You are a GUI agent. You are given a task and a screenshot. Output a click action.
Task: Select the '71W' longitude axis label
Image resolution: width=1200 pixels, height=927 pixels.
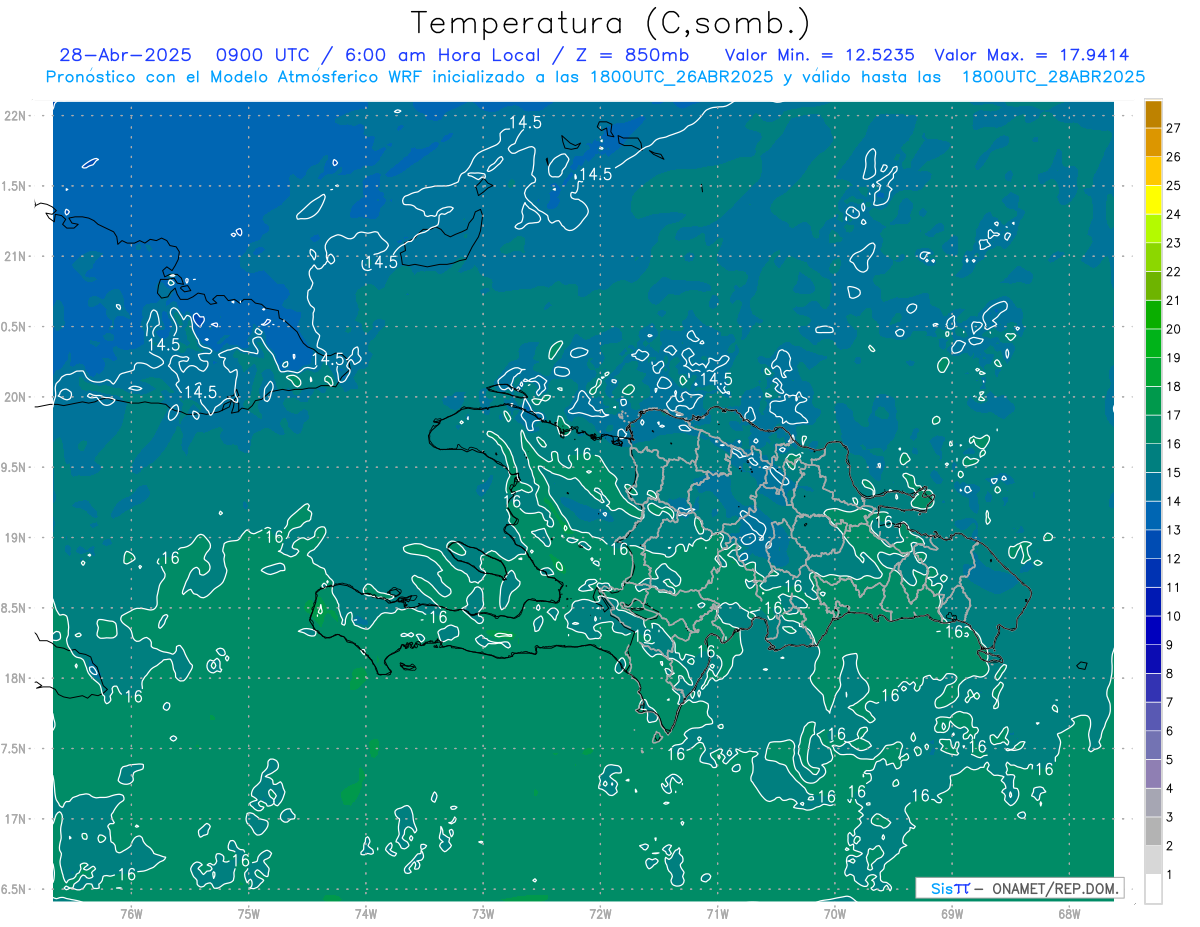pyautogui.click(x=717, y=914)
